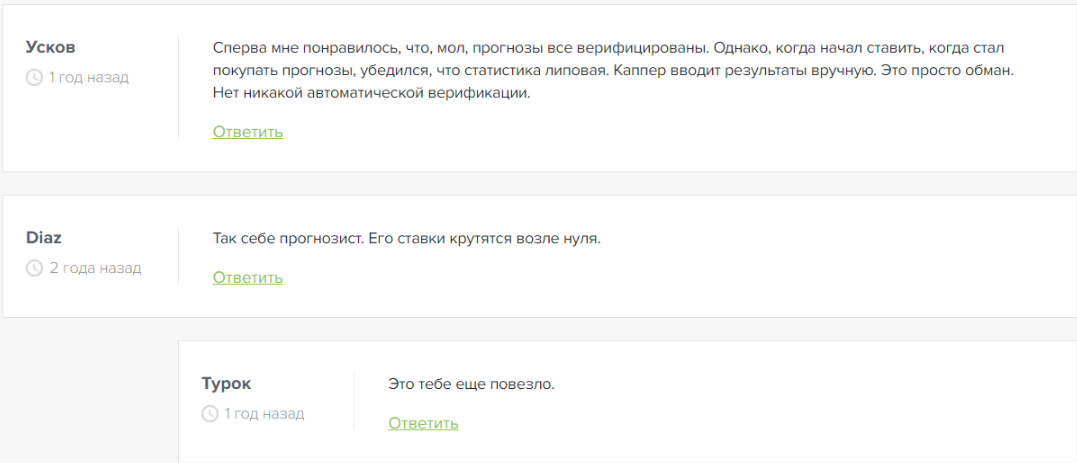This screenshot has width=1077, height=463.
Task: Select the Diaz username
Action: coord(45,238)
